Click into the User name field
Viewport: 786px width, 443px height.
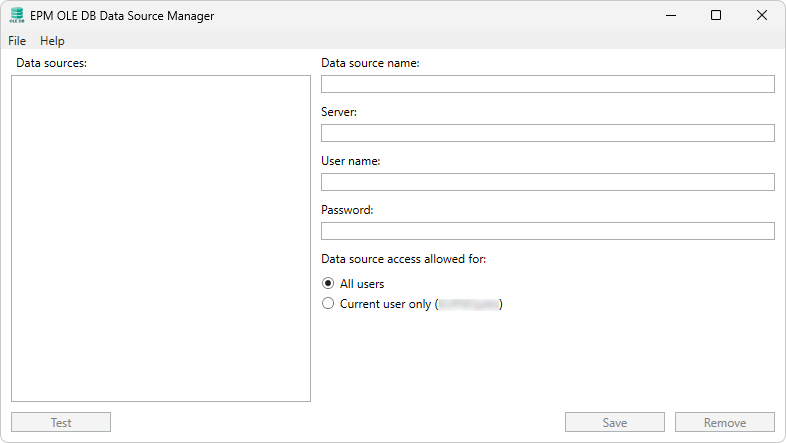pos(547,182)
